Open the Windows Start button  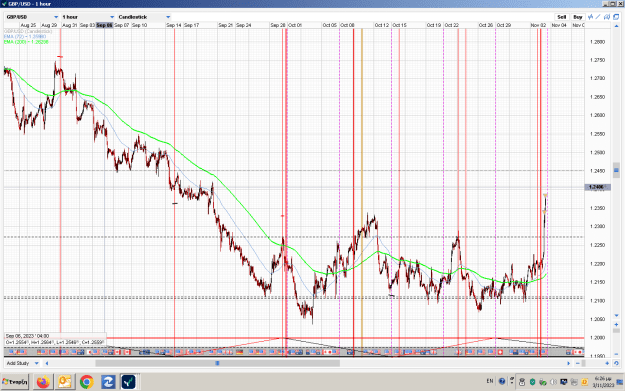(x=15, y=382)
